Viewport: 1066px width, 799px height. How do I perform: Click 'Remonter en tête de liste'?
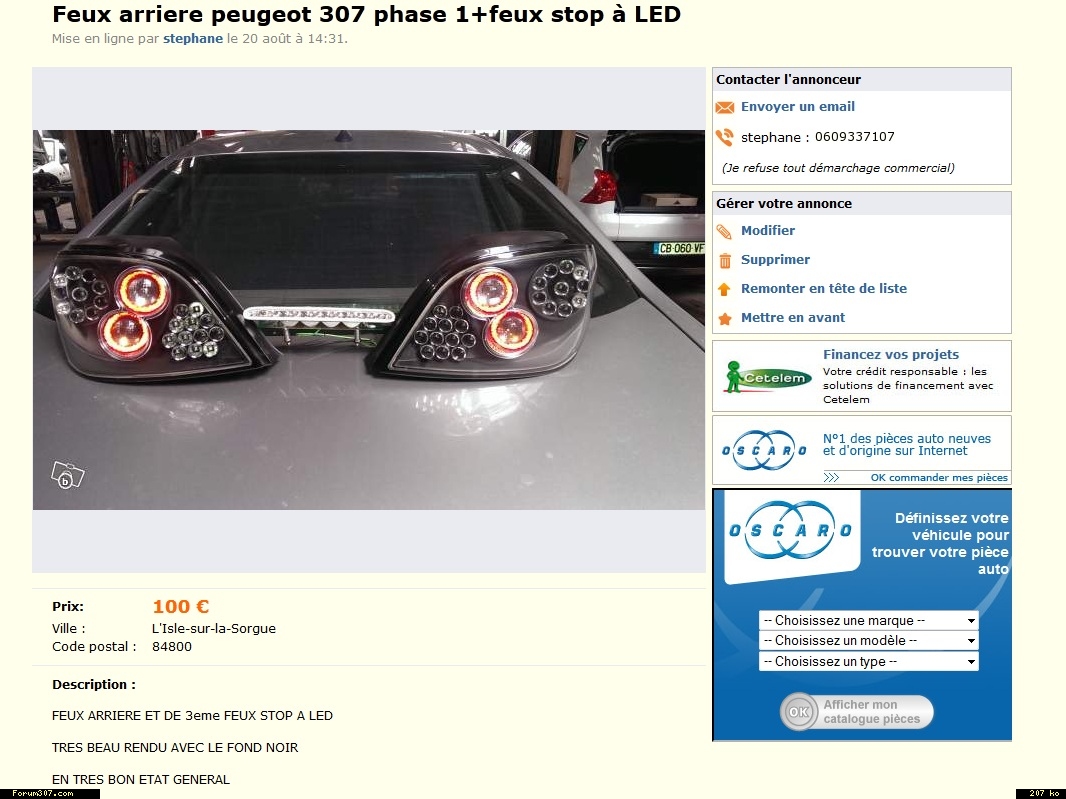(824, 288)
